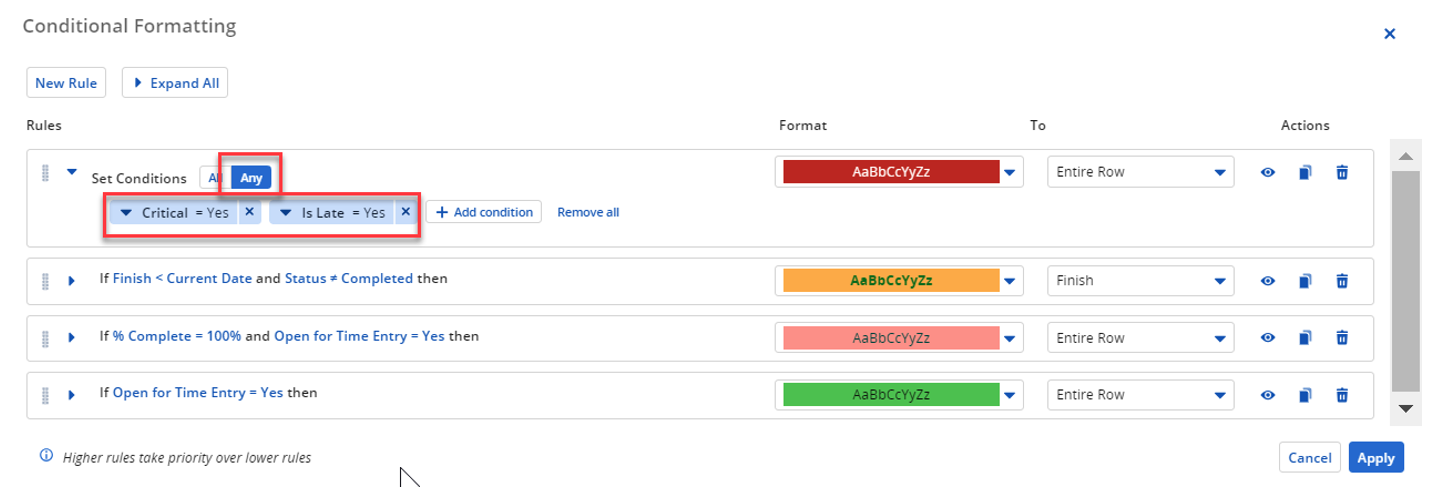Preview the last Open for Time Entry rule eye icon
The width and height of the screenshot is (1446, 504).
tap(1267, 395)
